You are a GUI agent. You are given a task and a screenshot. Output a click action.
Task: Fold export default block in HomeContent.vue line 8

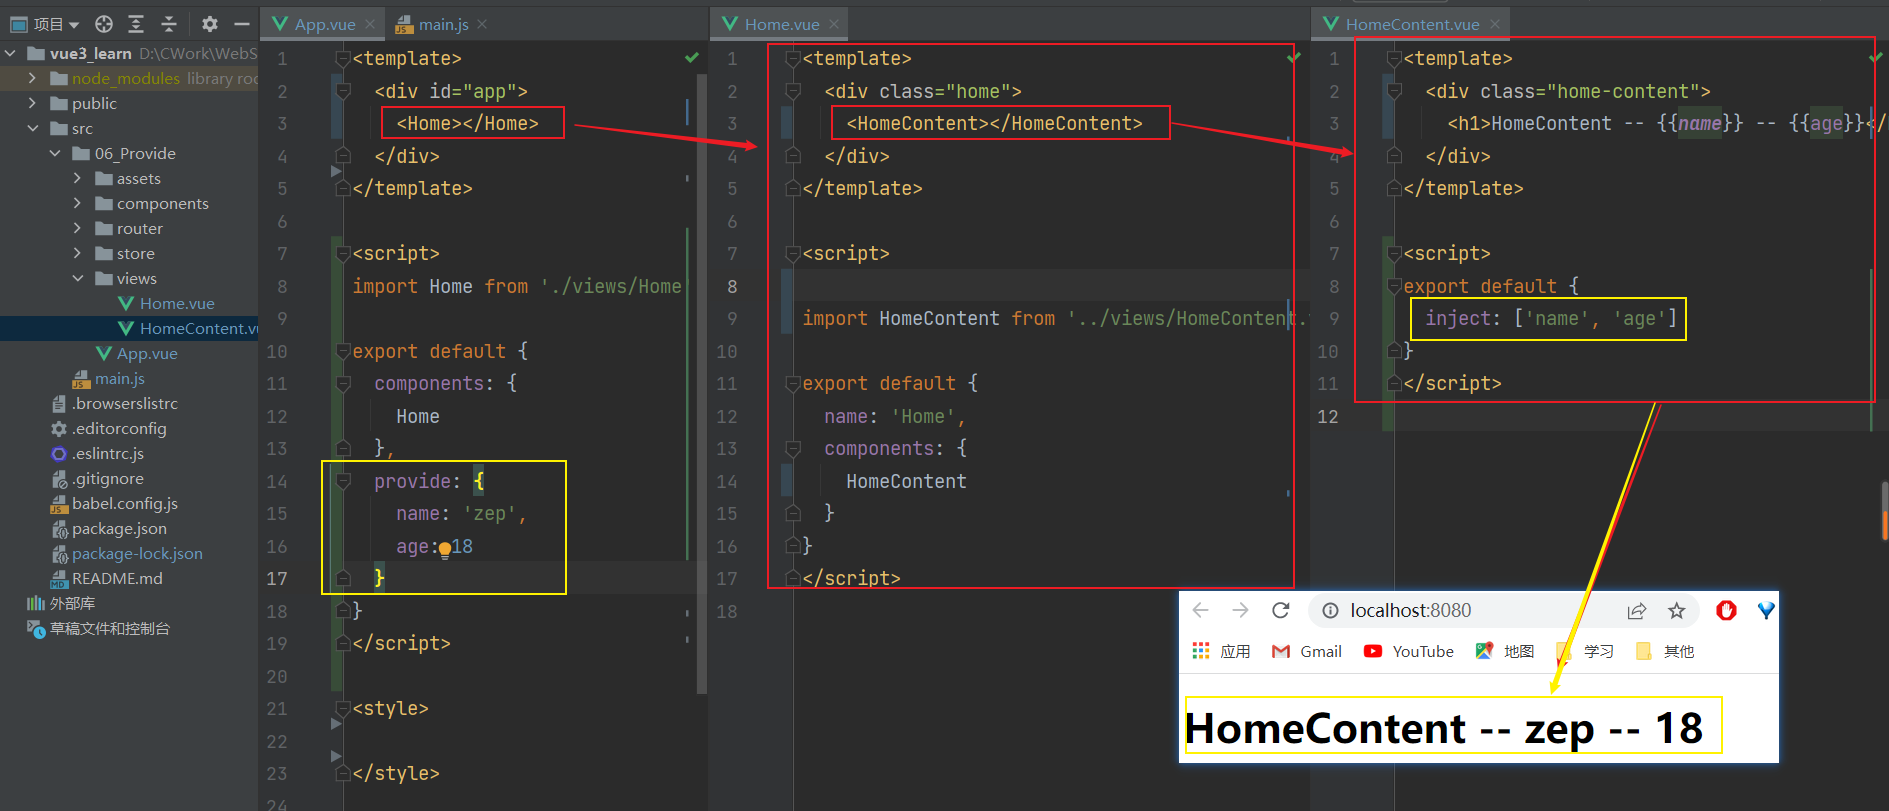click(1394, 287)
